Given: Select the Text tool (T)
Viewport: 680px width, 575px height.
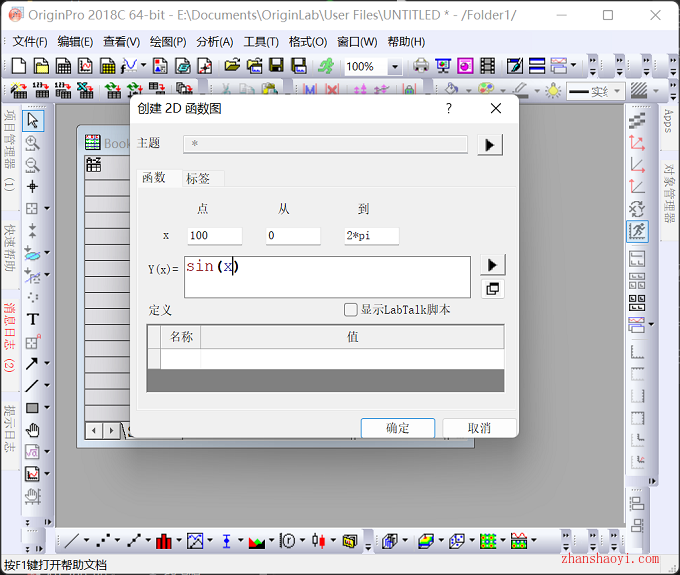Looking at the screenshot, I should click(x=33, y=320).
